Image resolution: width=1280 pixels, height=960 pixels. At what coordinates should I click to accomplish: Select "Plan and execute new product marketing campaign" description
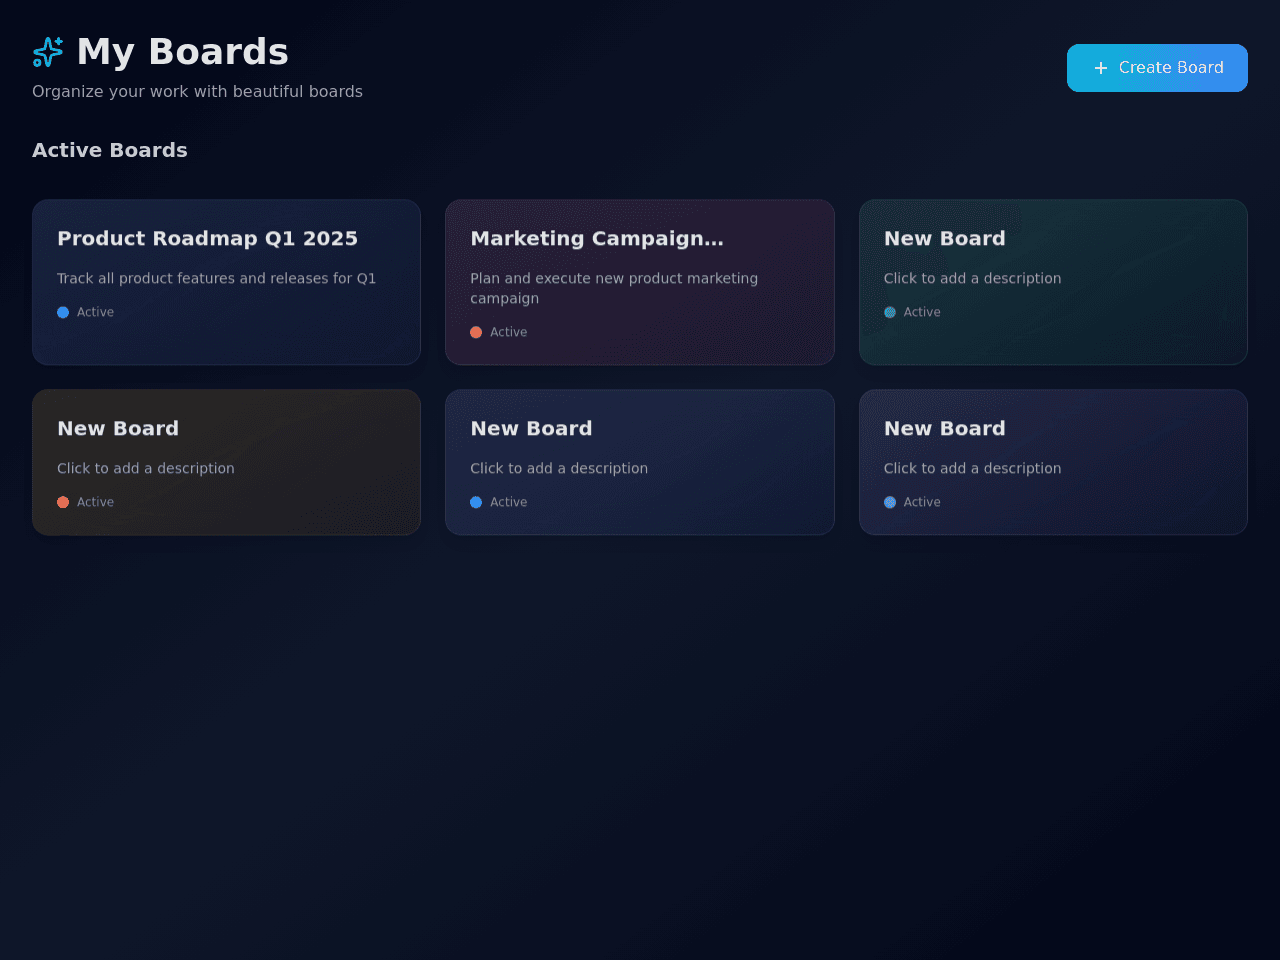614,288
